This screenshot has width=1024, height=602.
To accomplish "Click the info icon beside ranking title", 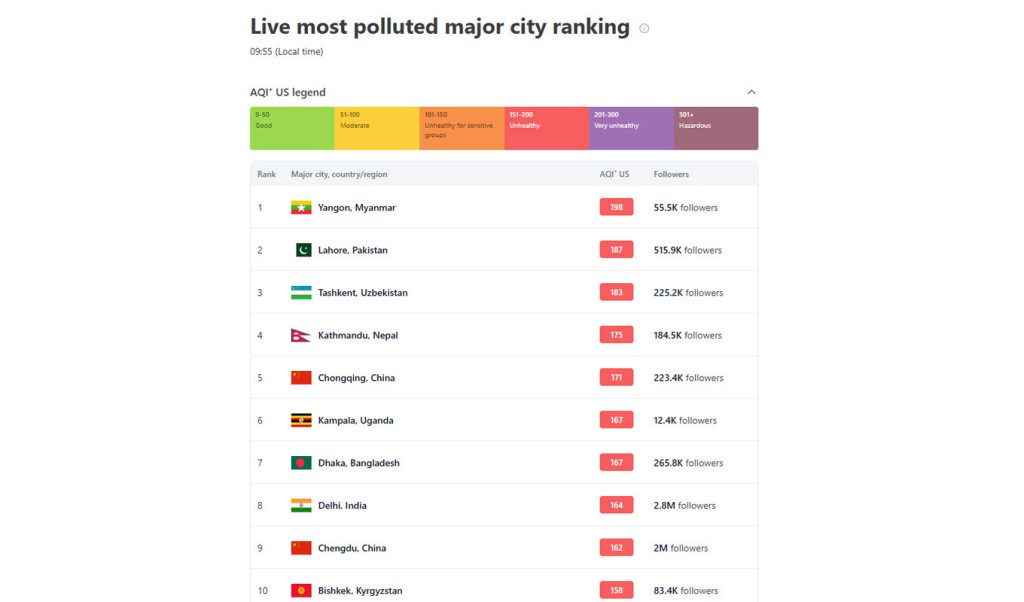I will 644,28.
